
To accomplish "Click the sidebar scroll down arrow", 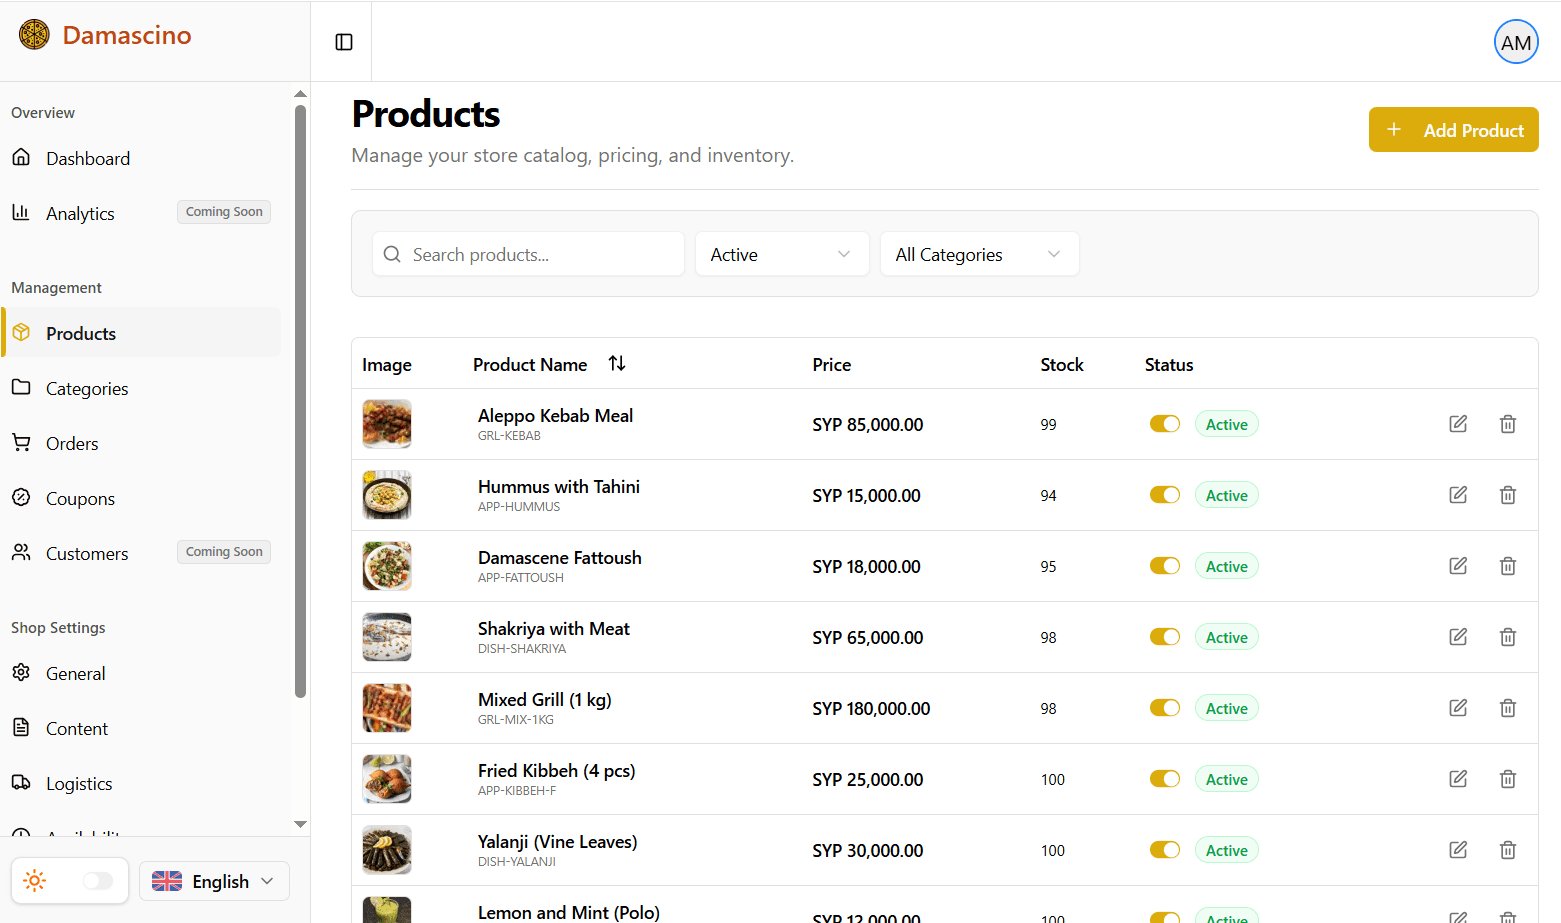I will 300,824.
